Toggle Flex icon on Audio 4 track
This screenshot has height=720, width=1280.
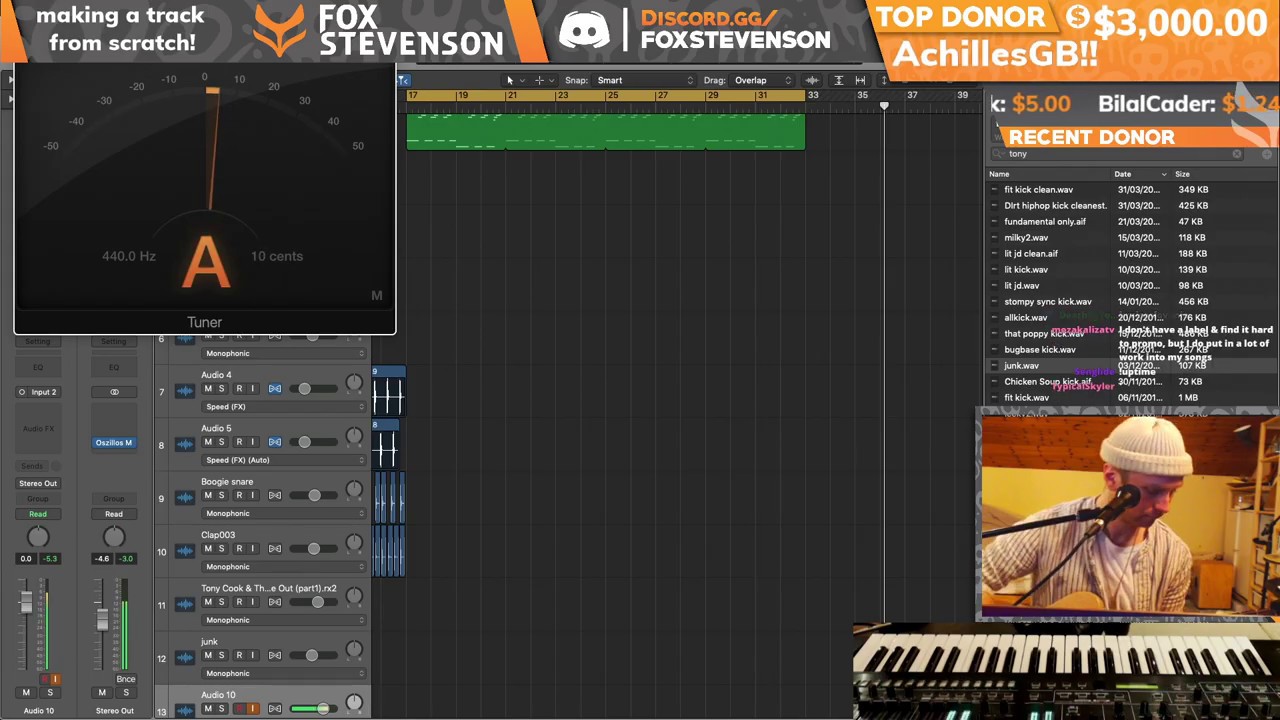[275, 389]
